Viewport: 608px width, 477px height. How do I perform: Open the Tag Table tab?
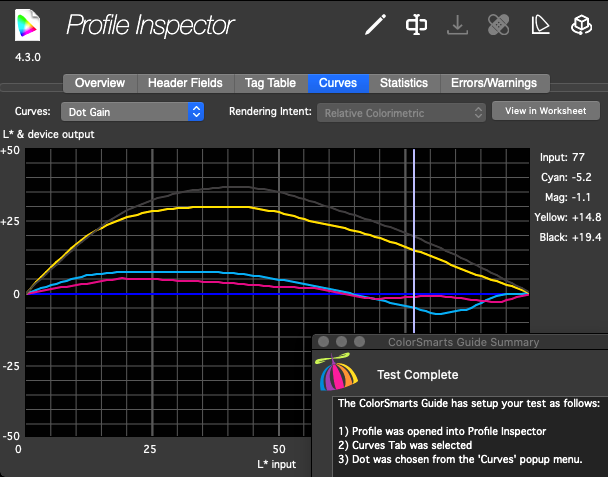point(271,83)
